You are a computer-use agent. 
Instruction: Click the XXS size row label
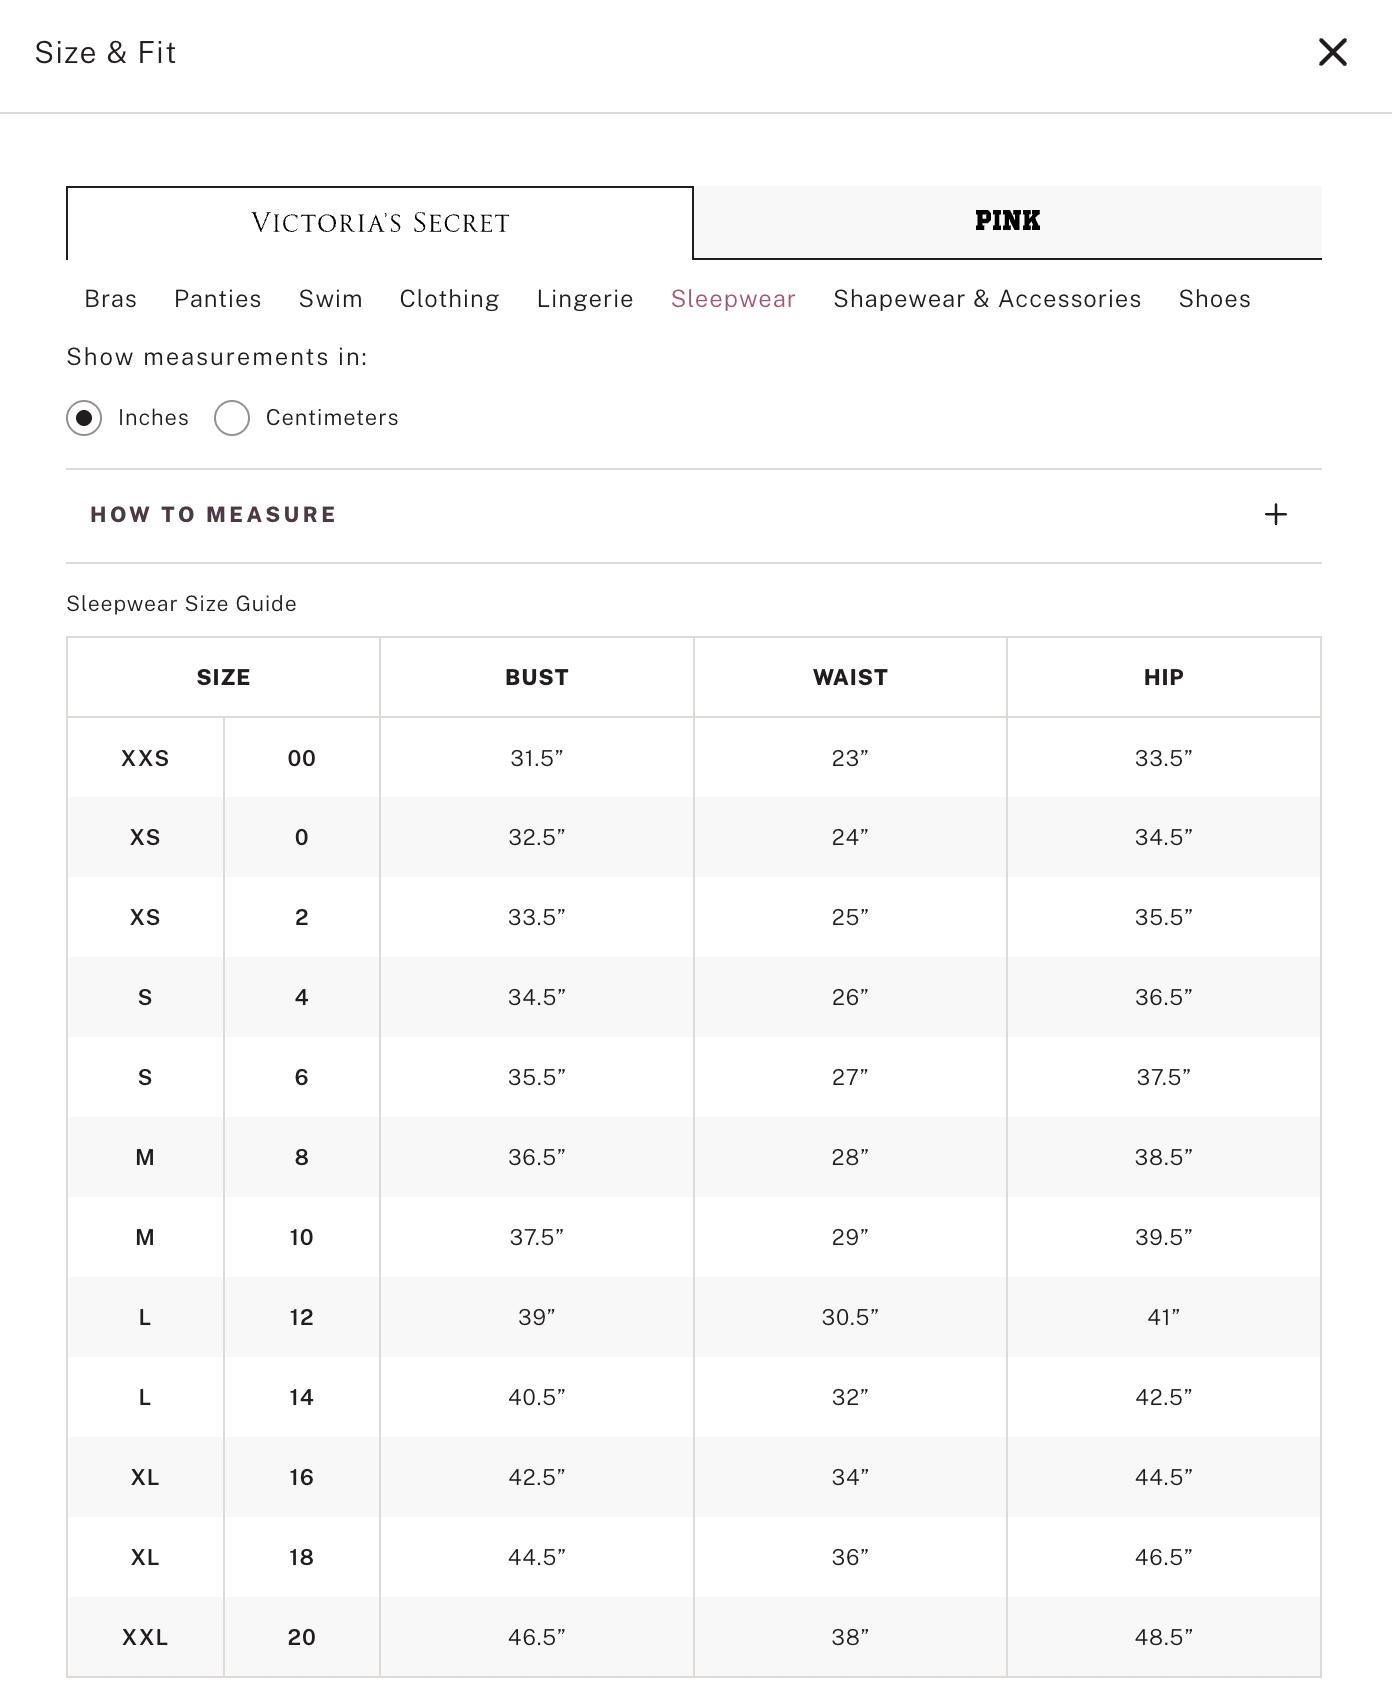coord(145,758)
